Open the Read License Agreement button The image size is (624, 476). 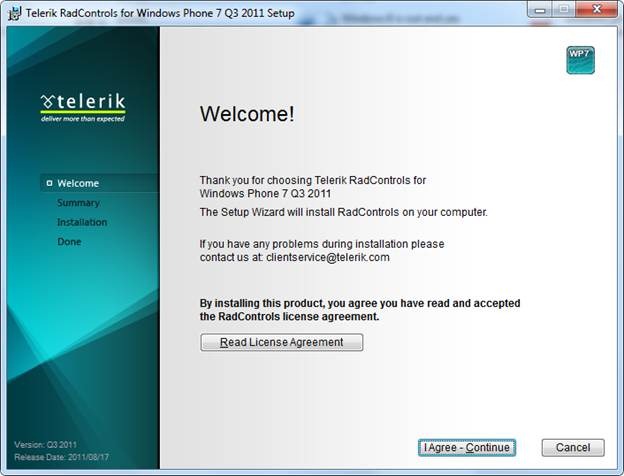tap(281, 342)
